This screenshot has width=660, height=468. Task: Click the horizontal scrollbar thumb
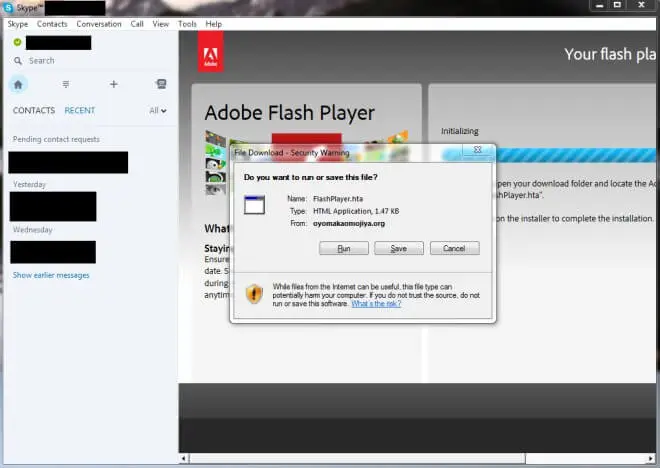click(357, 458)
